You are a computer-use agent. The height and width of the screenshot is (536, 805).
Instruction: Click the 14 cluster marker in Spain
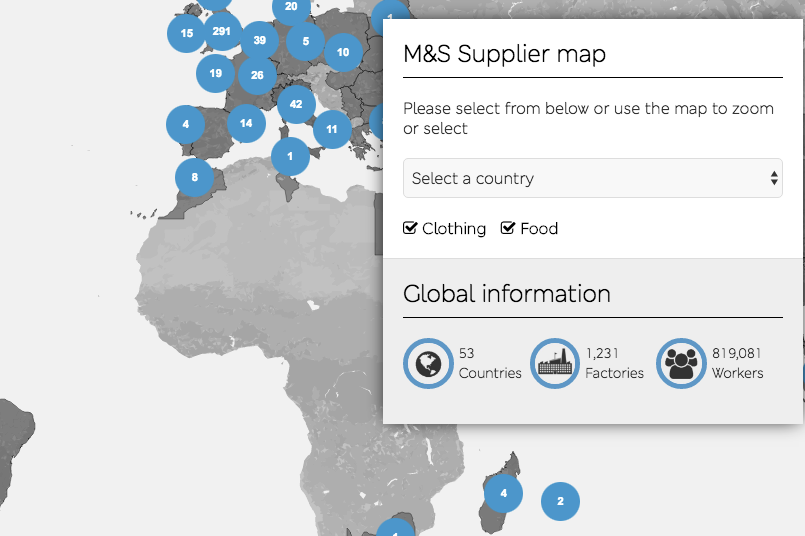tap(246, 123)
